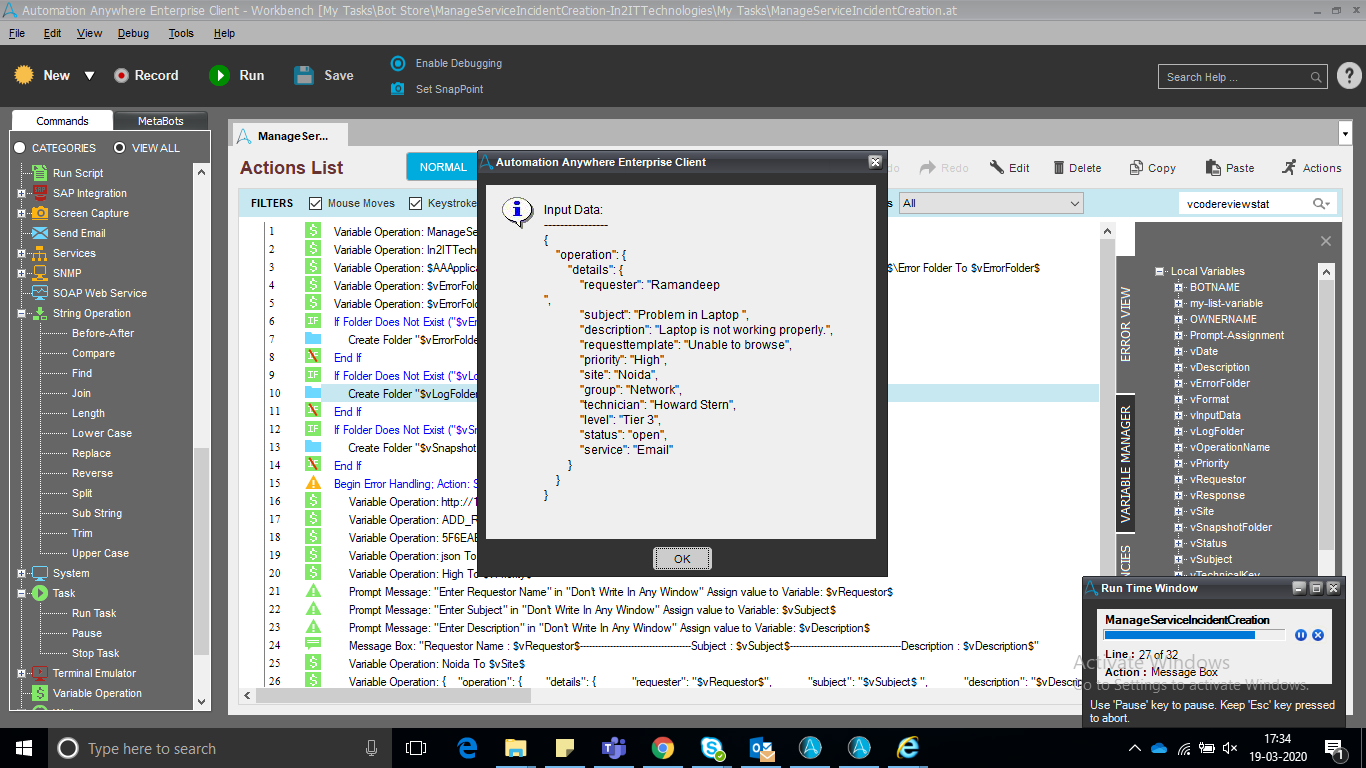Switch to the MetaBots tab
This screenshot has height=768, width=1366.
point(160,121)
